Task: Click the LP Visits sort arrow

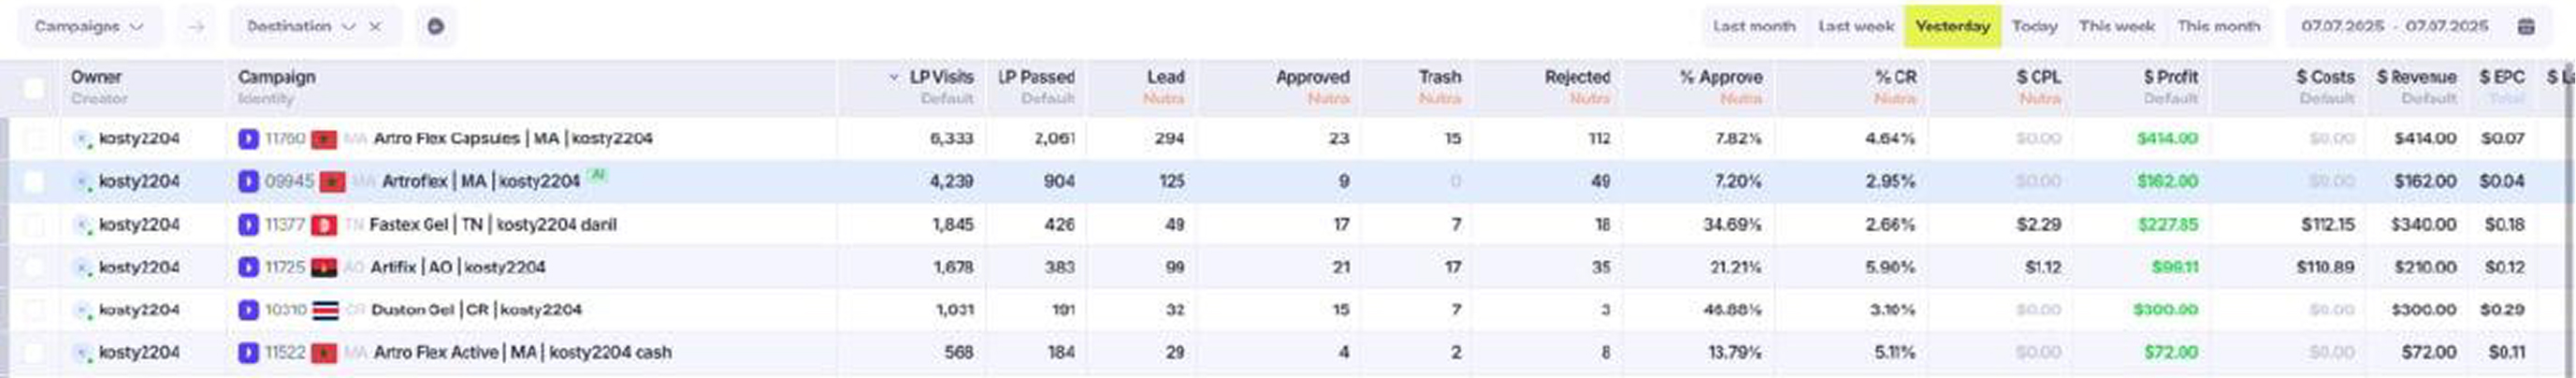Action: click(893, 77)
